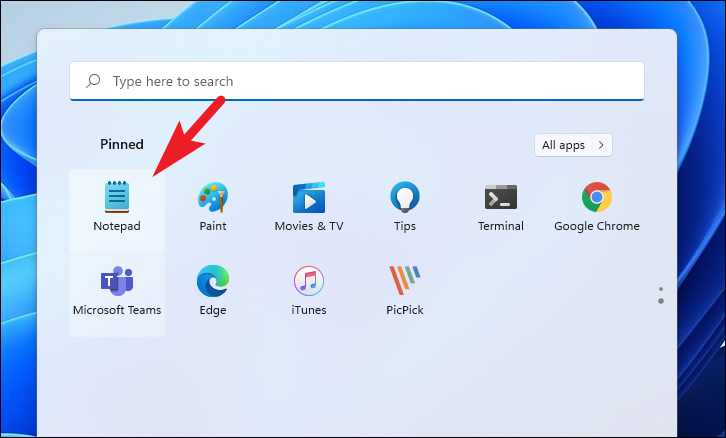Launch the Paint app
The image size is (726, 438).
213,206
